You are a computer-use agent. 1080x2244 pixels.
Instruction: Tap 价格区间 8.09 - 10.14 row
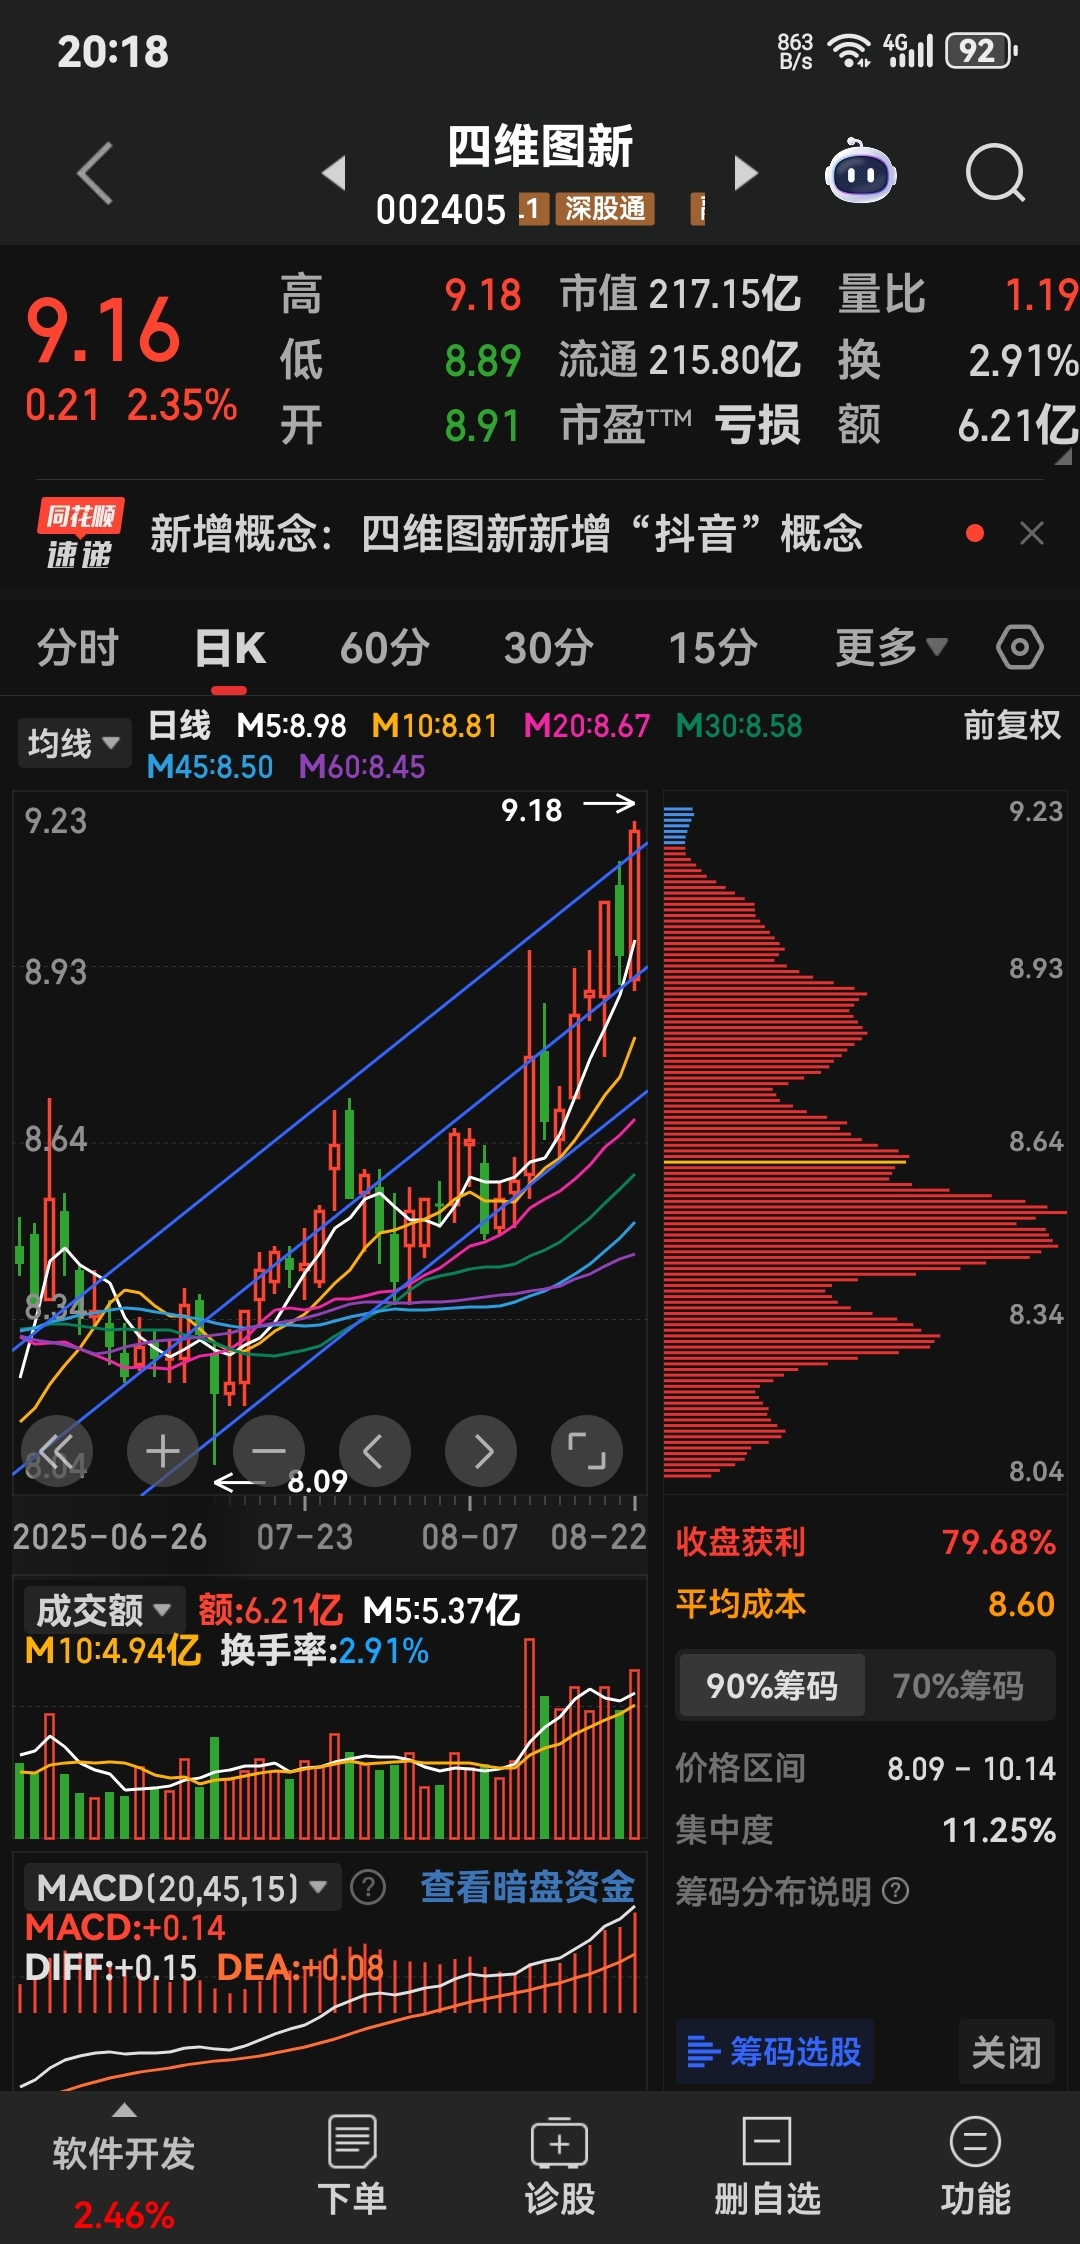[x=866, y=1768]
